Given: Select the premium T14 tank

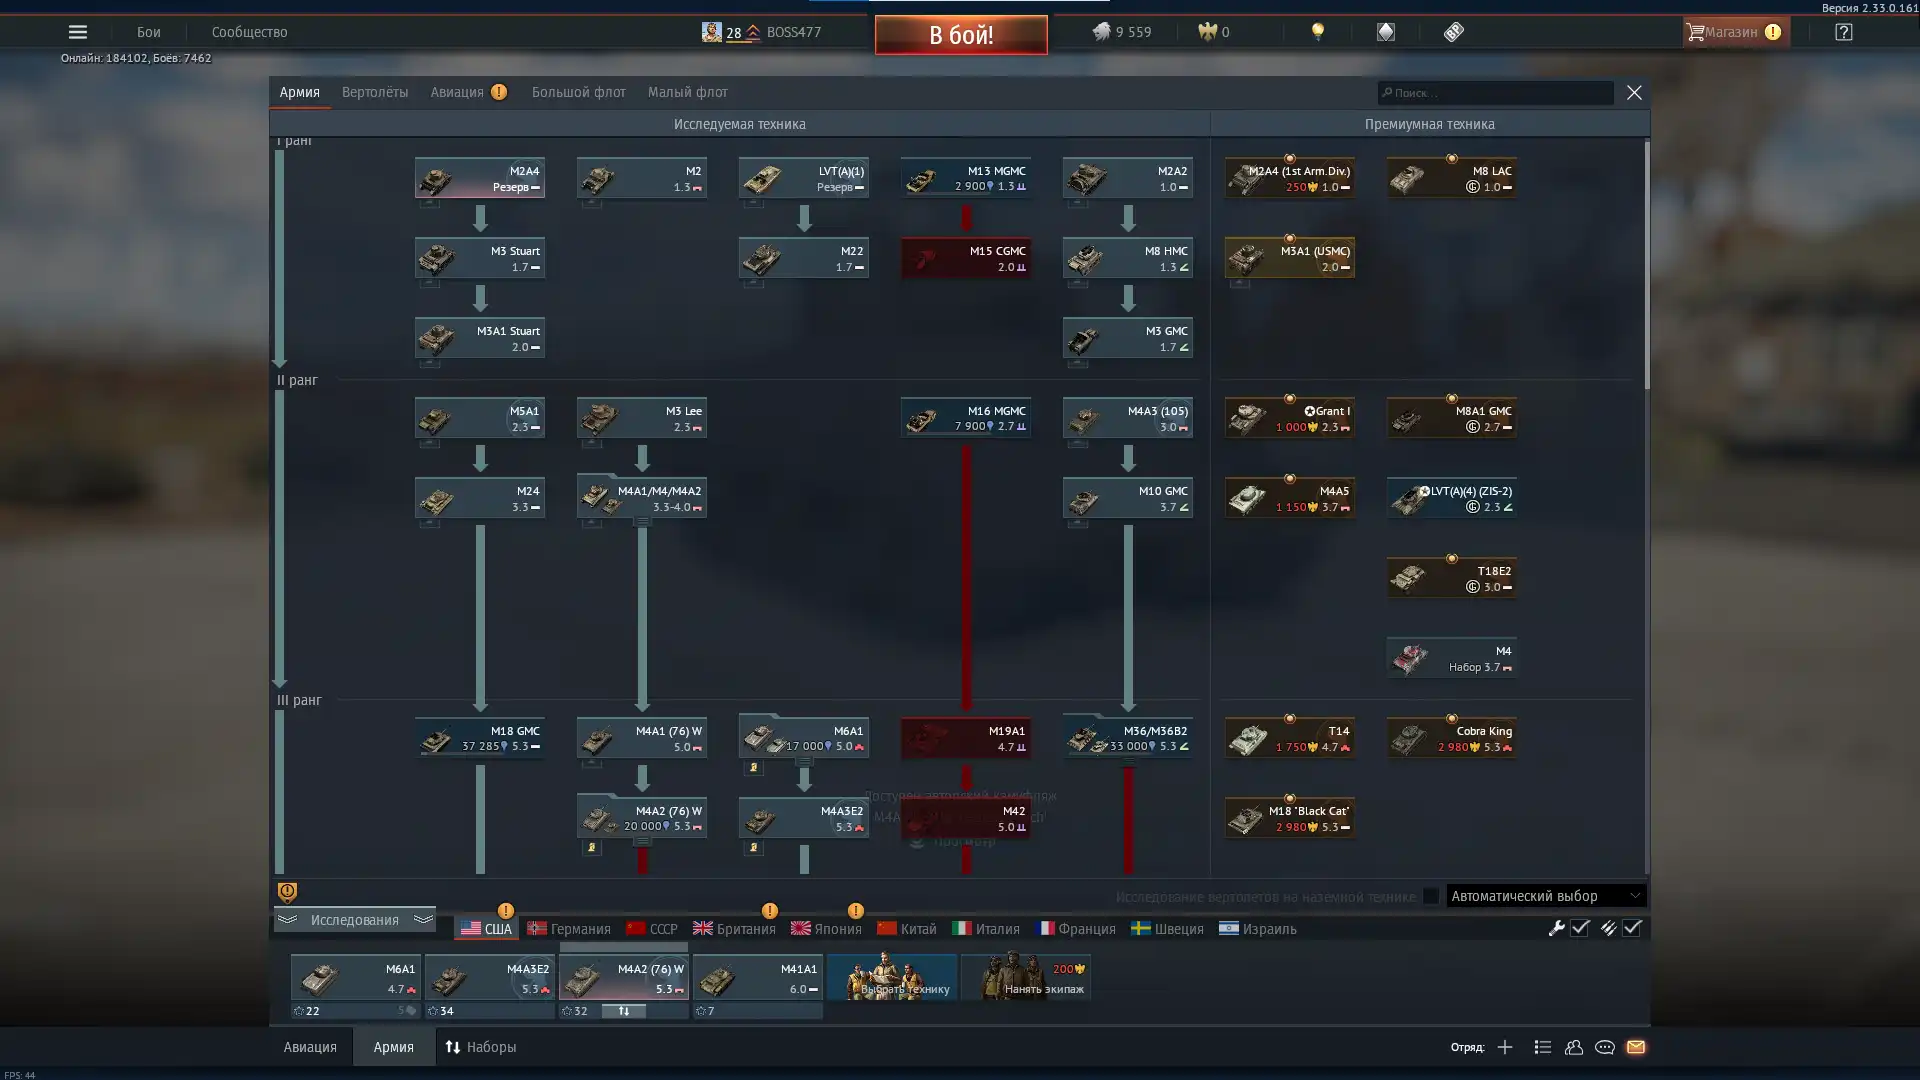Looking at the screenshot, I should click(x=1290, y=738).
